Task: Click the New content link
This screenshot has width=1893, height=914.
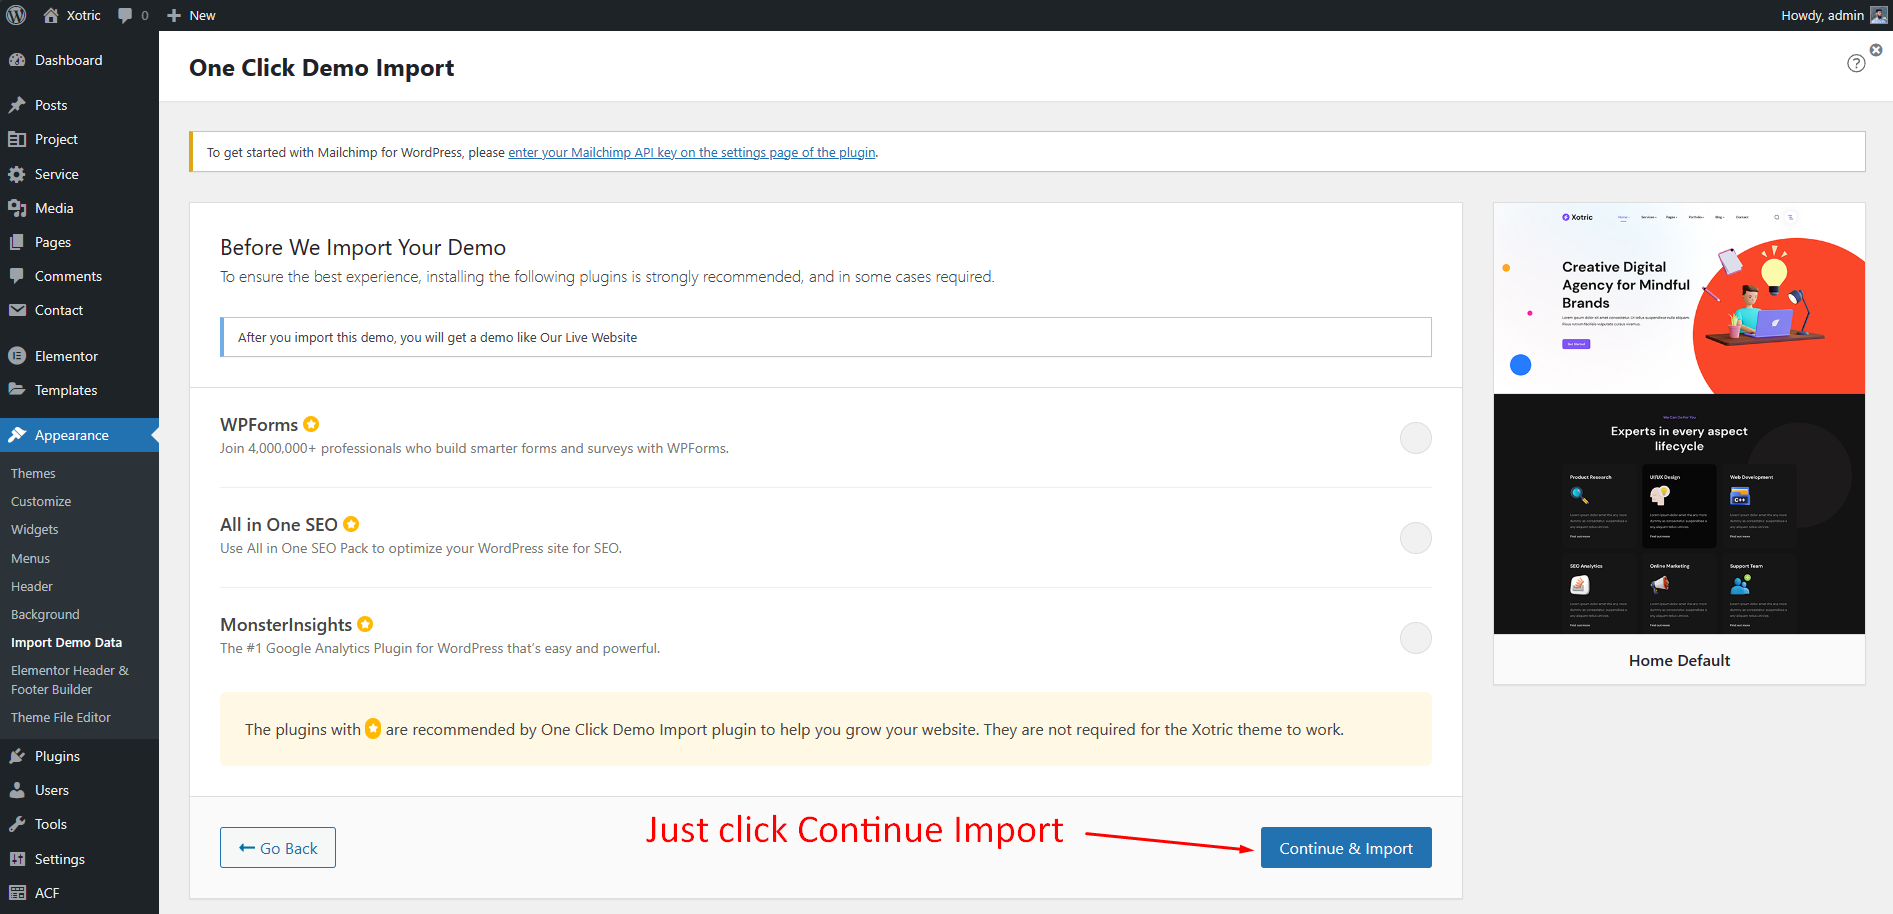Action: point(202,15)
